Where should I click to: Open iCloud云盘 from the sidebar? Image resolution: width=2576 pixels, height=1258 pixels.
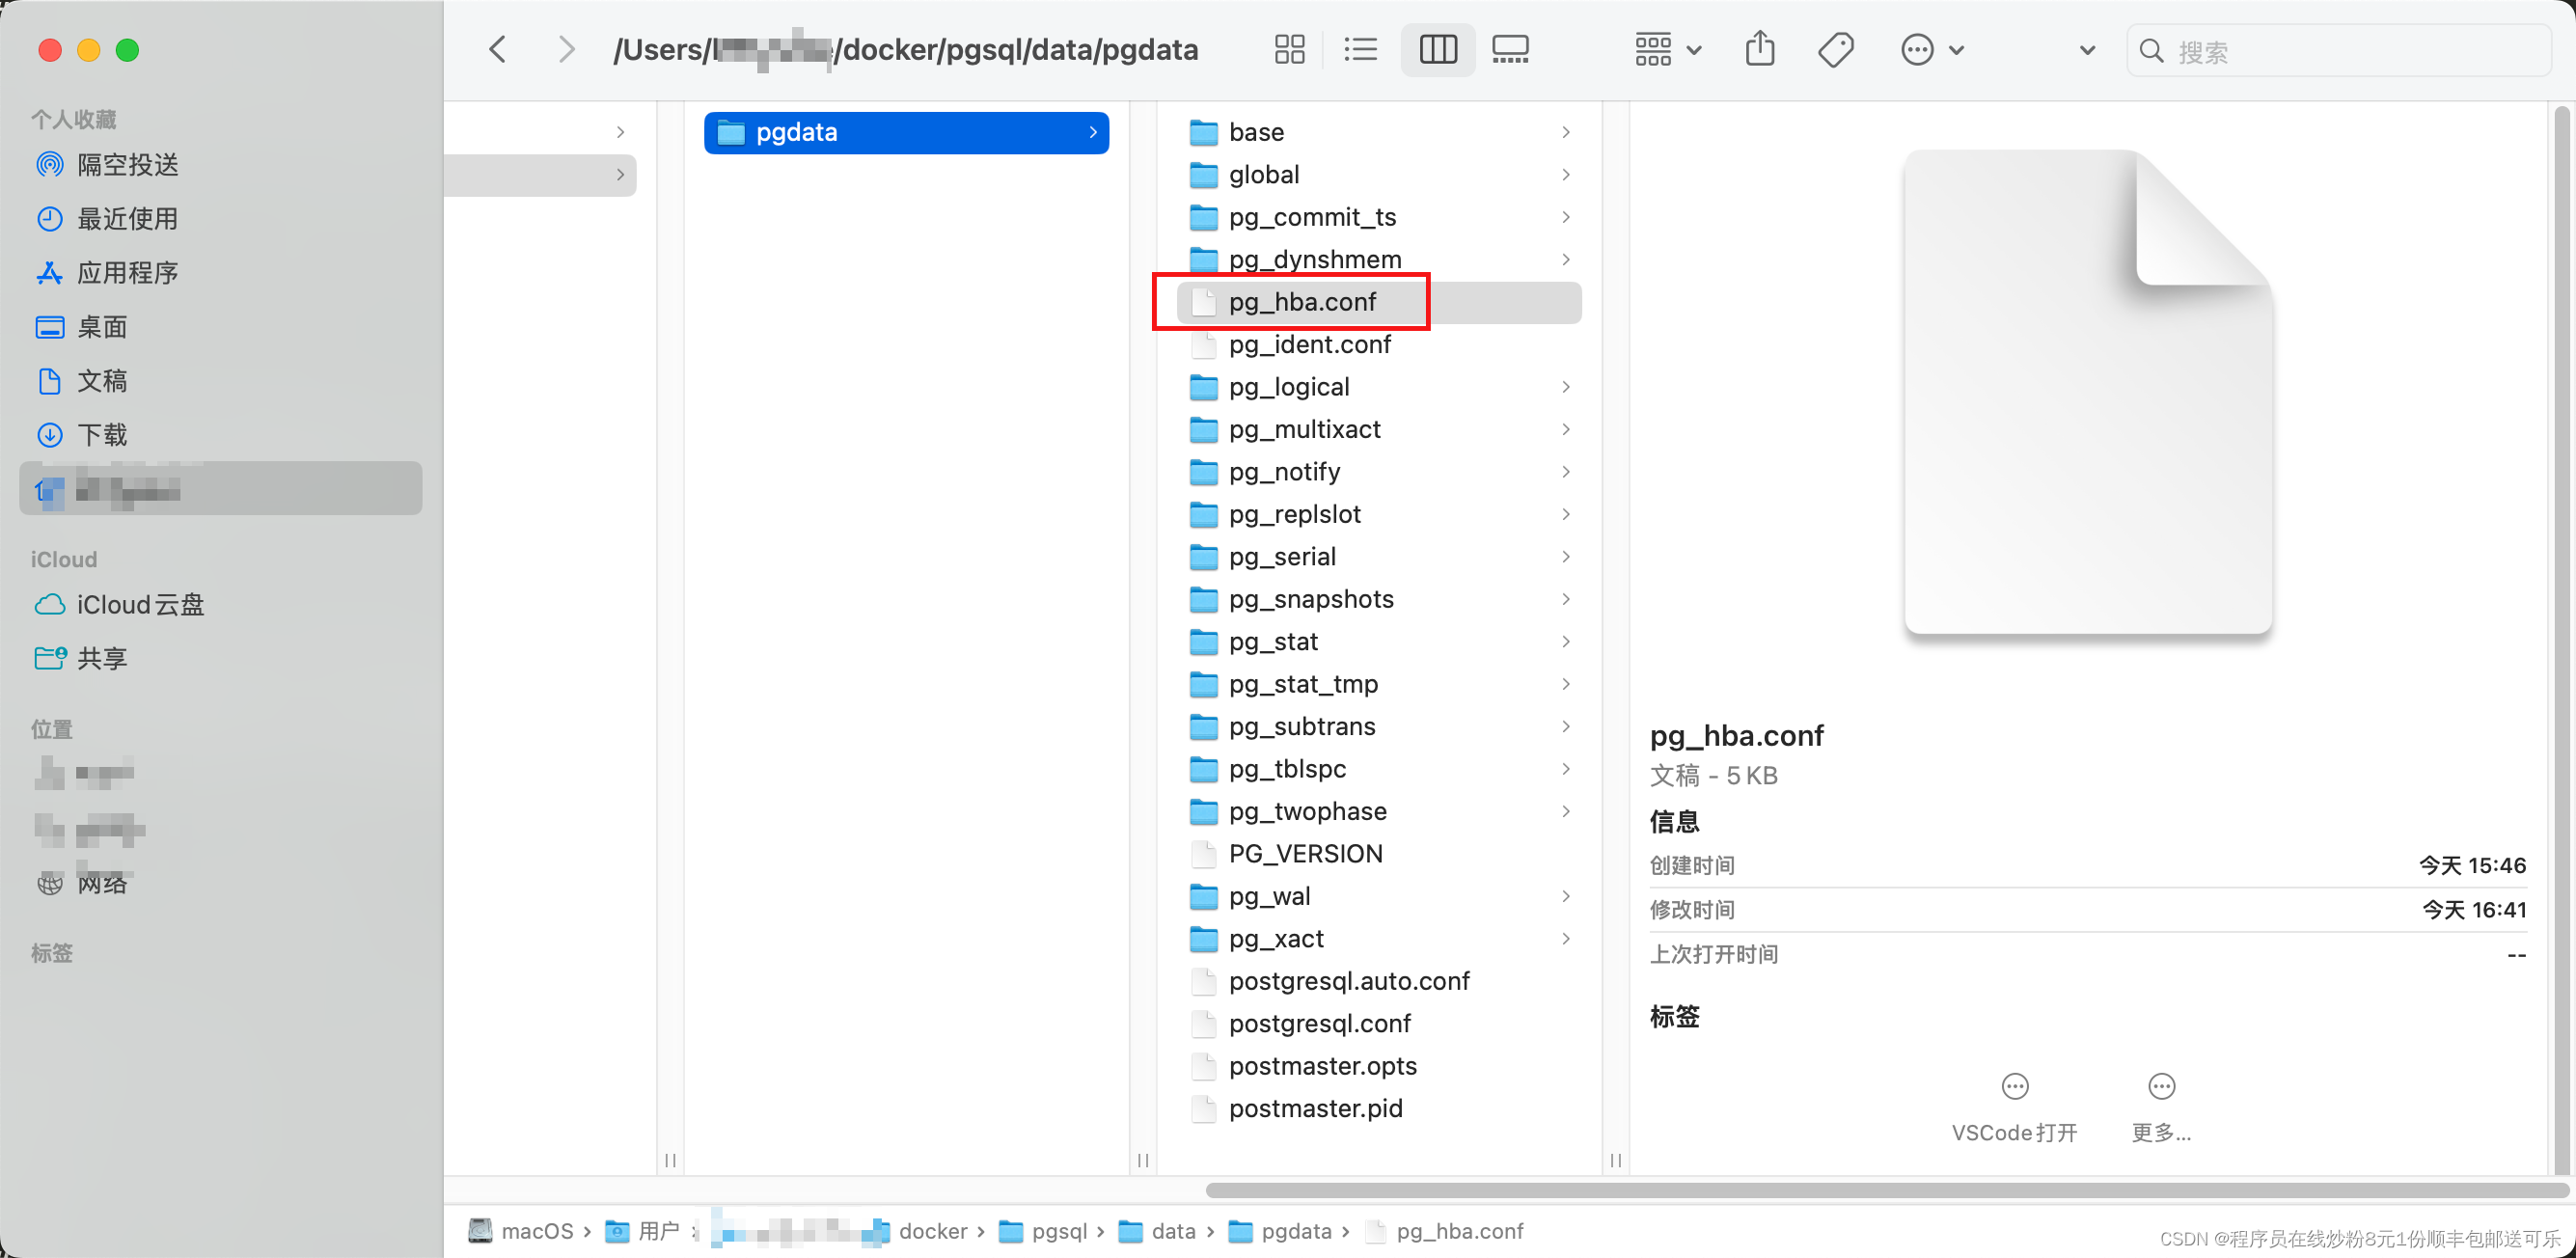[141, 604]
